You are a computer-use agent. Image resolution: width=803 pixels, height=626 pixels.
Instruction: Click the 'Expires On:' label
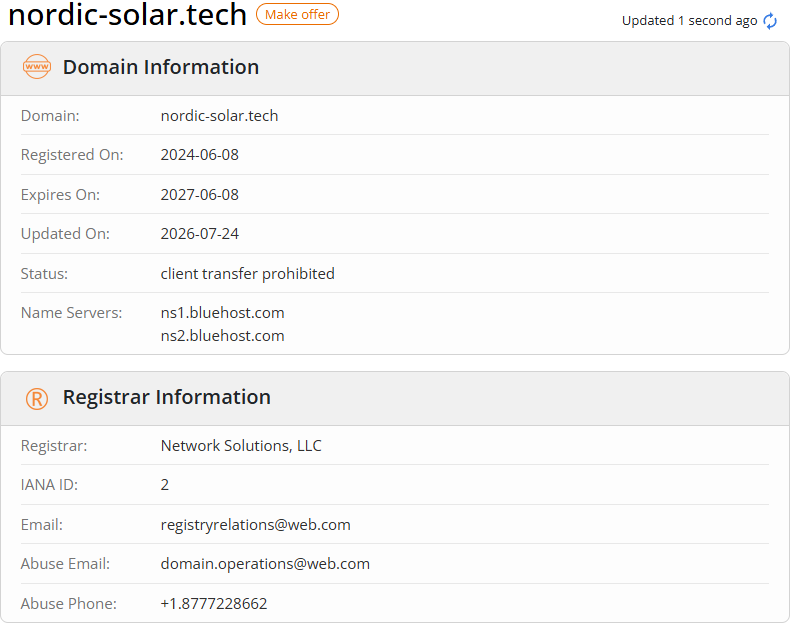60,195
